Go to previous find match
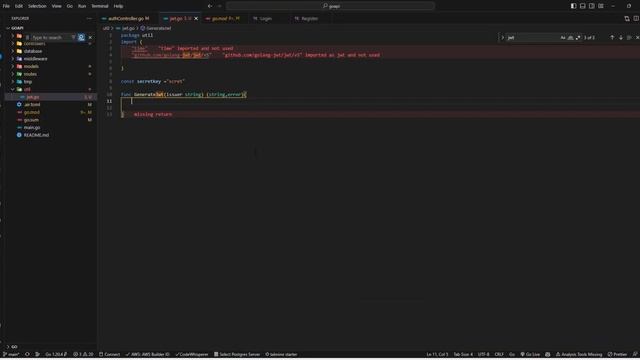Screen dimensions: 640x360 click(x=612, y=38)
